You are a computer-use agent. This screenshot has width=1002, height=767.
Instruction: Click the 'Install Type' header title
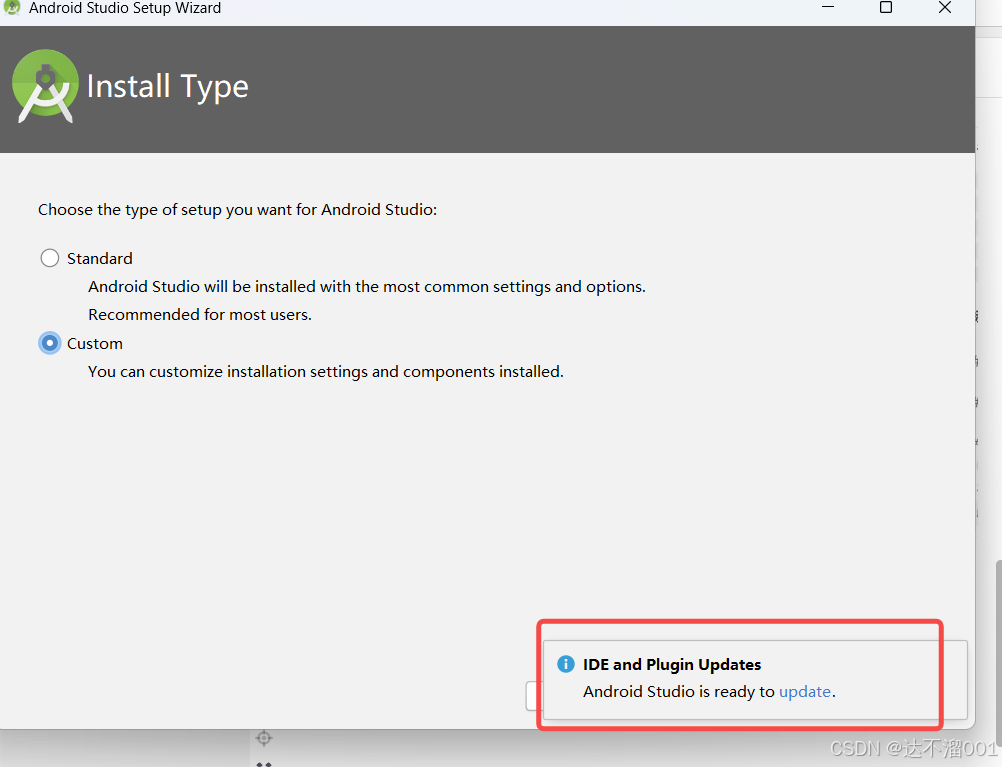[167, 86]
